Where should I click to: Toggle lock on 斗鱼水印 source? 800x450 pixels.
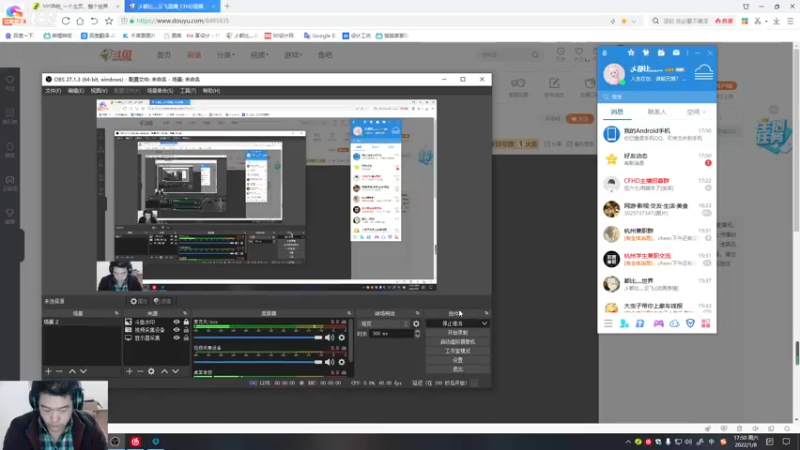(x=186, y=322)
